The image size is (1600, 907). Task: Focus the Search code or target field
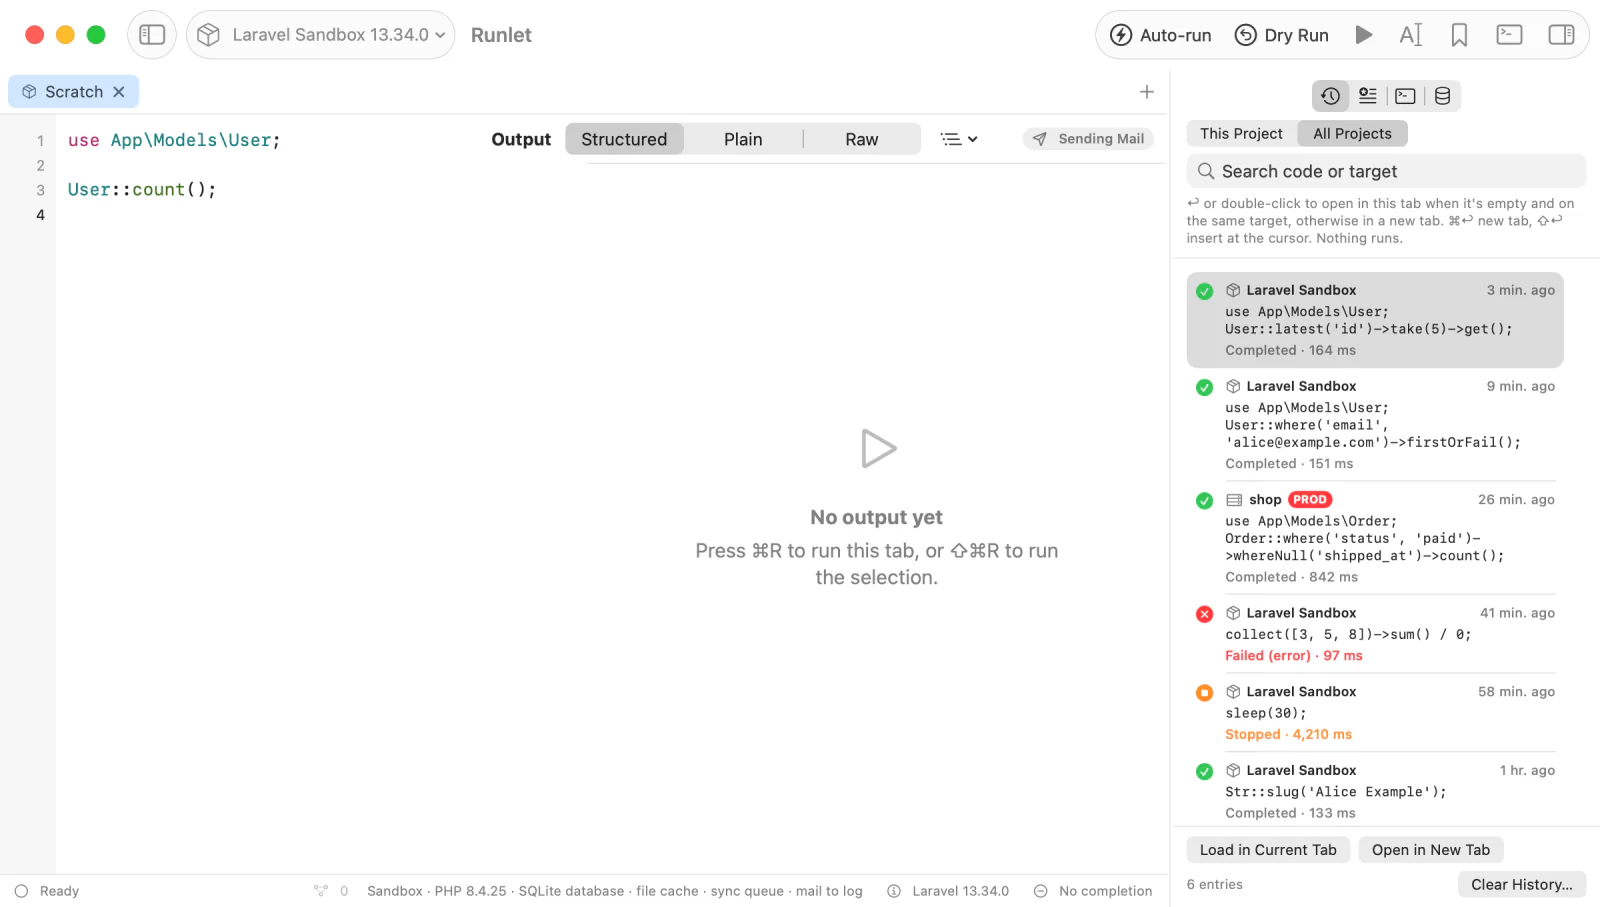[1386, 171]
